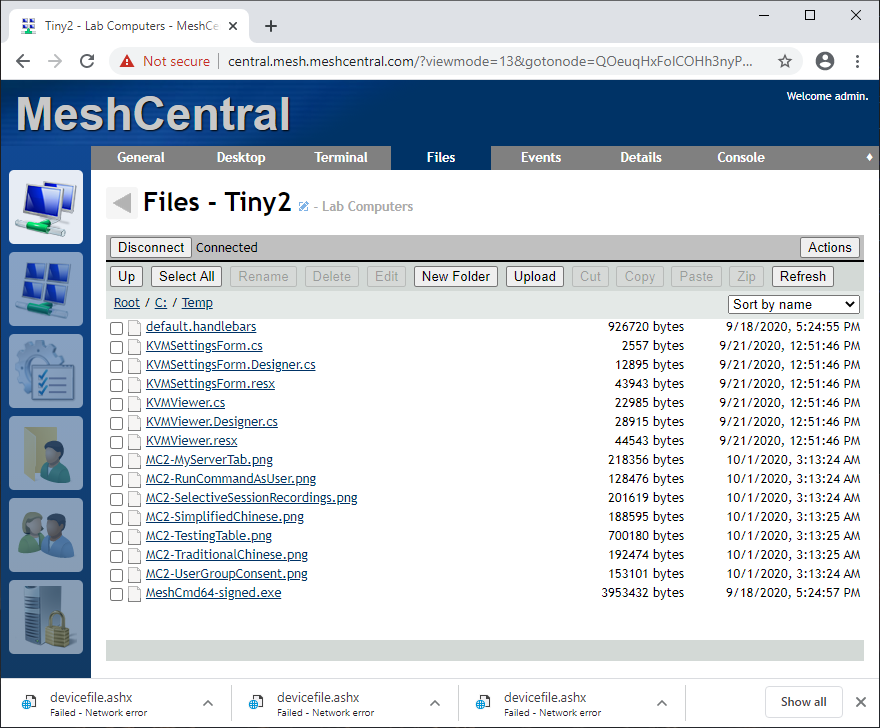
Task: Click the New Folder button
Action: (x=456, y=277)
